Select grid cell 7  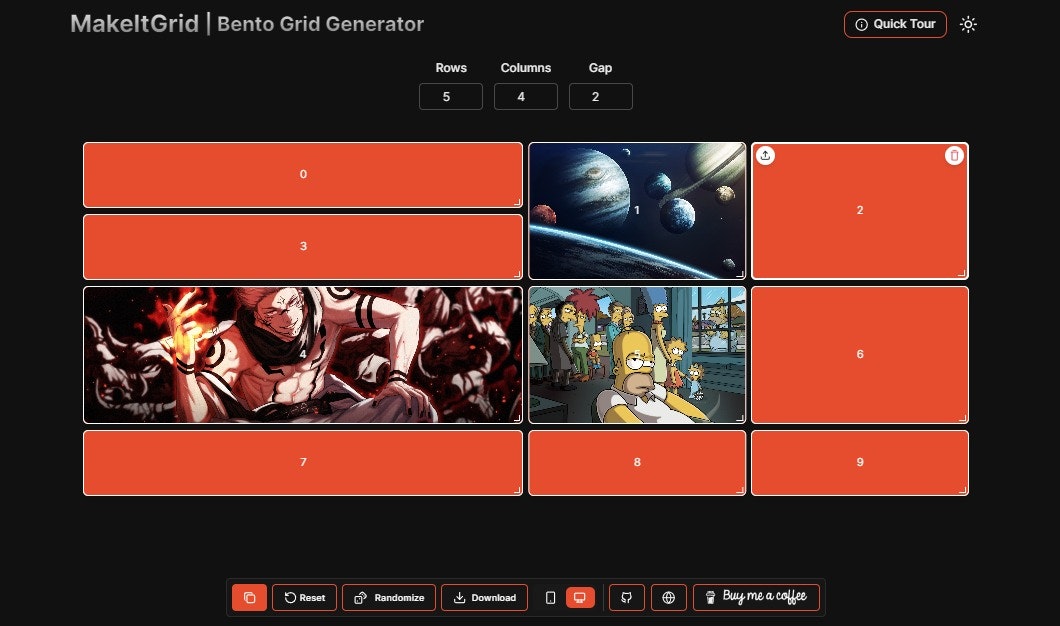(x=303, y=463)
